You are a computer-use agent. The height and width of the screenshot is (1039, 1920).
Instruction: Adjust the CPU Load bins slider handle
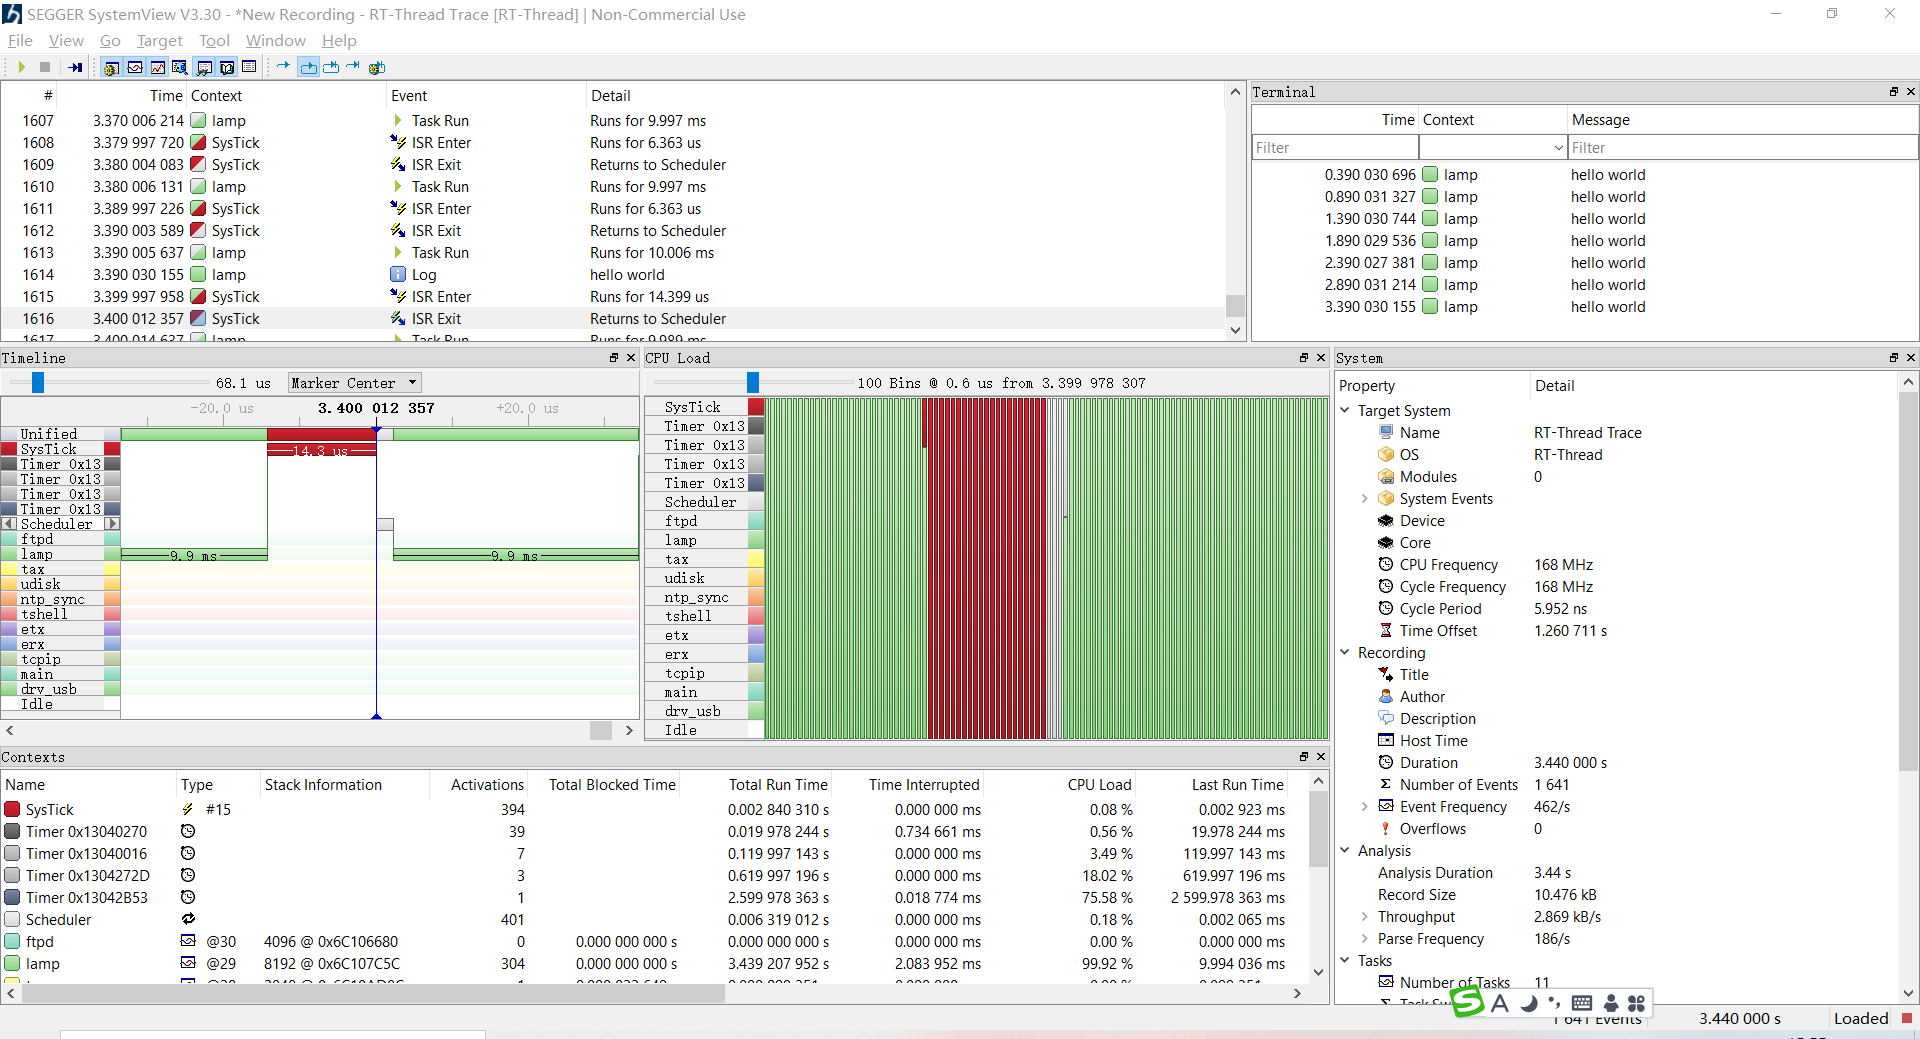(x=753, y=383)
